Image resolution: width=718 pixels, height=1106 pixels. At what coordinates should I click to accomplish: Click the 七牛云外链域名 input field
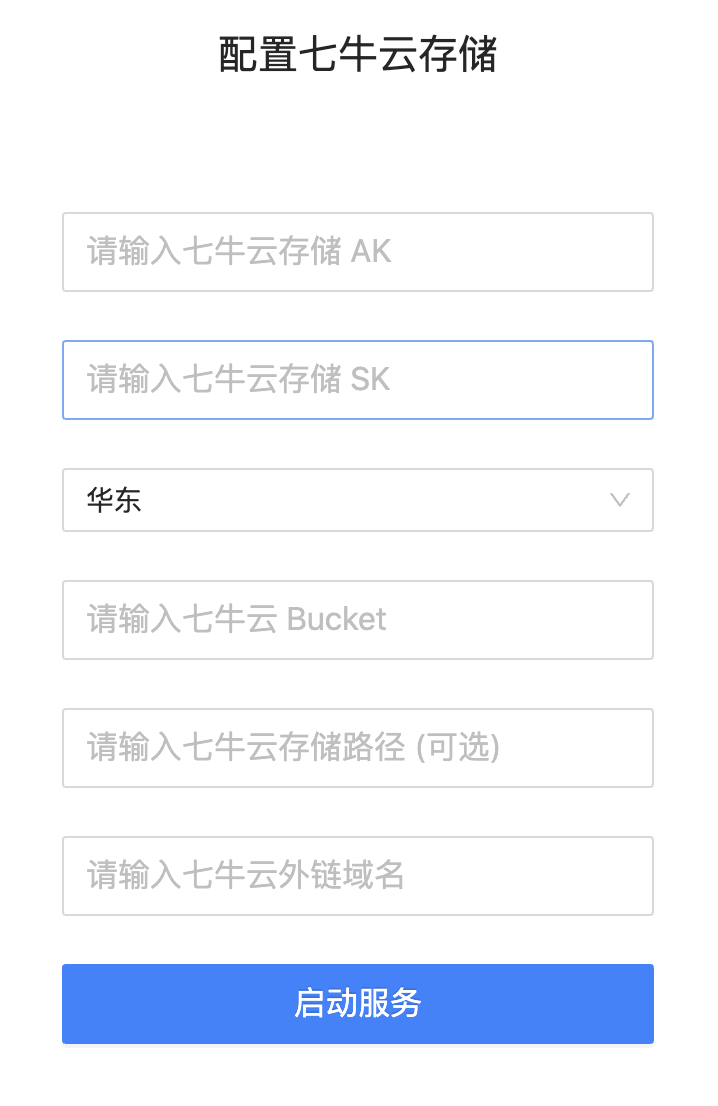[358, 876]
